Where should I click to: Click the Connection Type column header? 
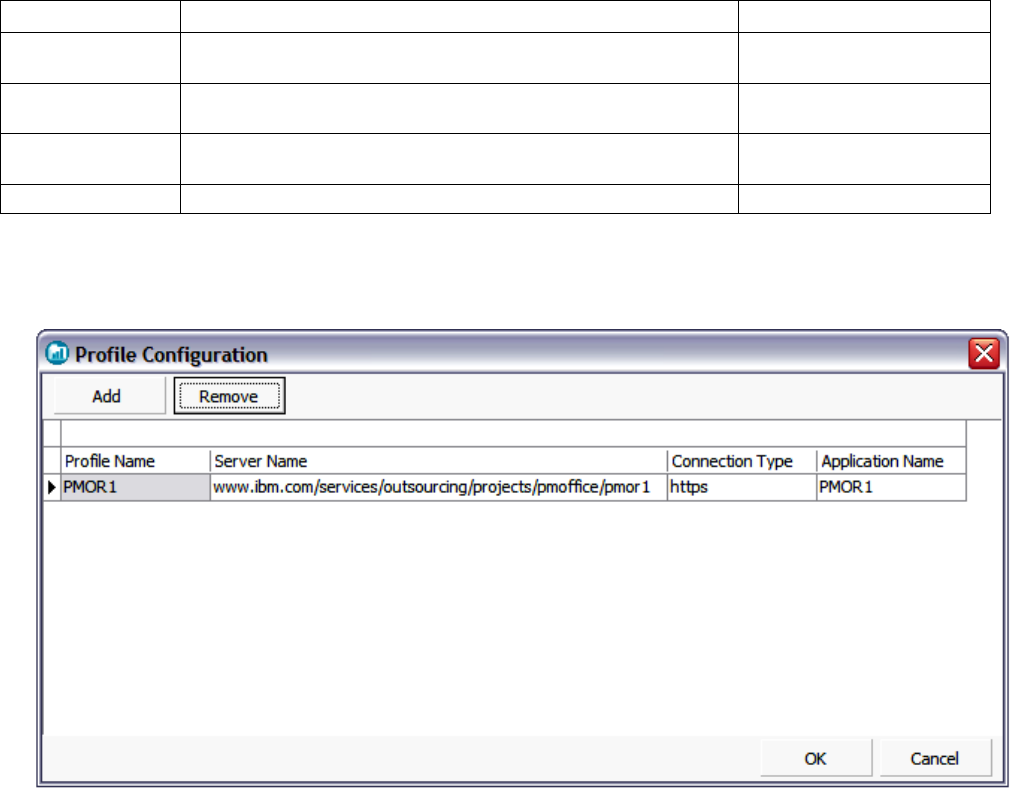(742, 461)
